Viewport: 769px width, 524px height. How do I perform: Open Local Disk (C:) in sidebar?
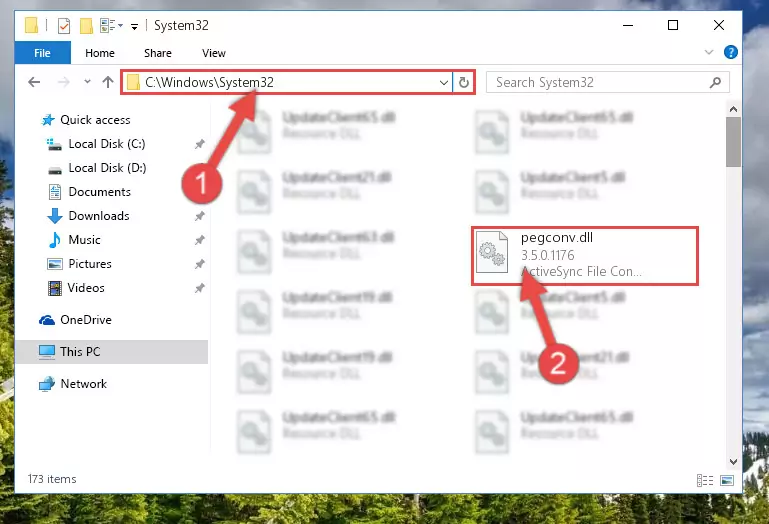coord(106,144)
